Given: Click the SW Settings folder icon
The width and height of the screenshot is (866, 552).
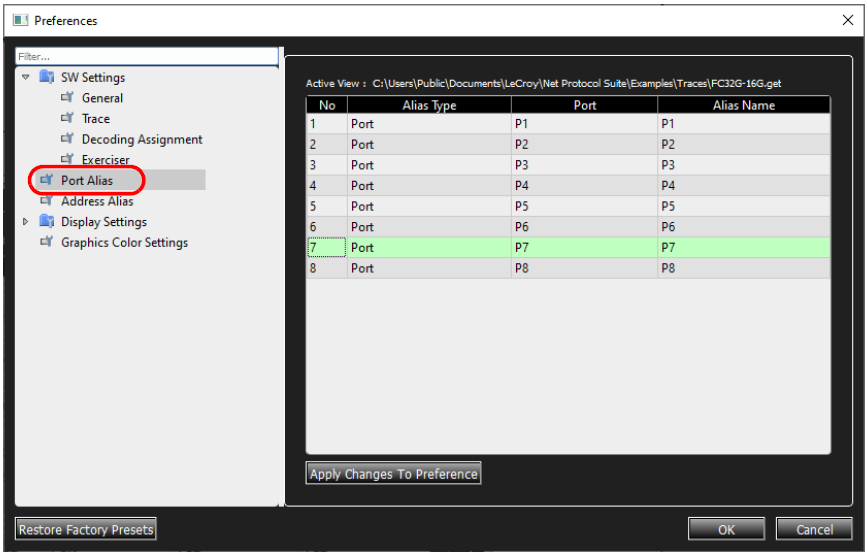Looking at the screenshot, I should [x=47, y=76].
